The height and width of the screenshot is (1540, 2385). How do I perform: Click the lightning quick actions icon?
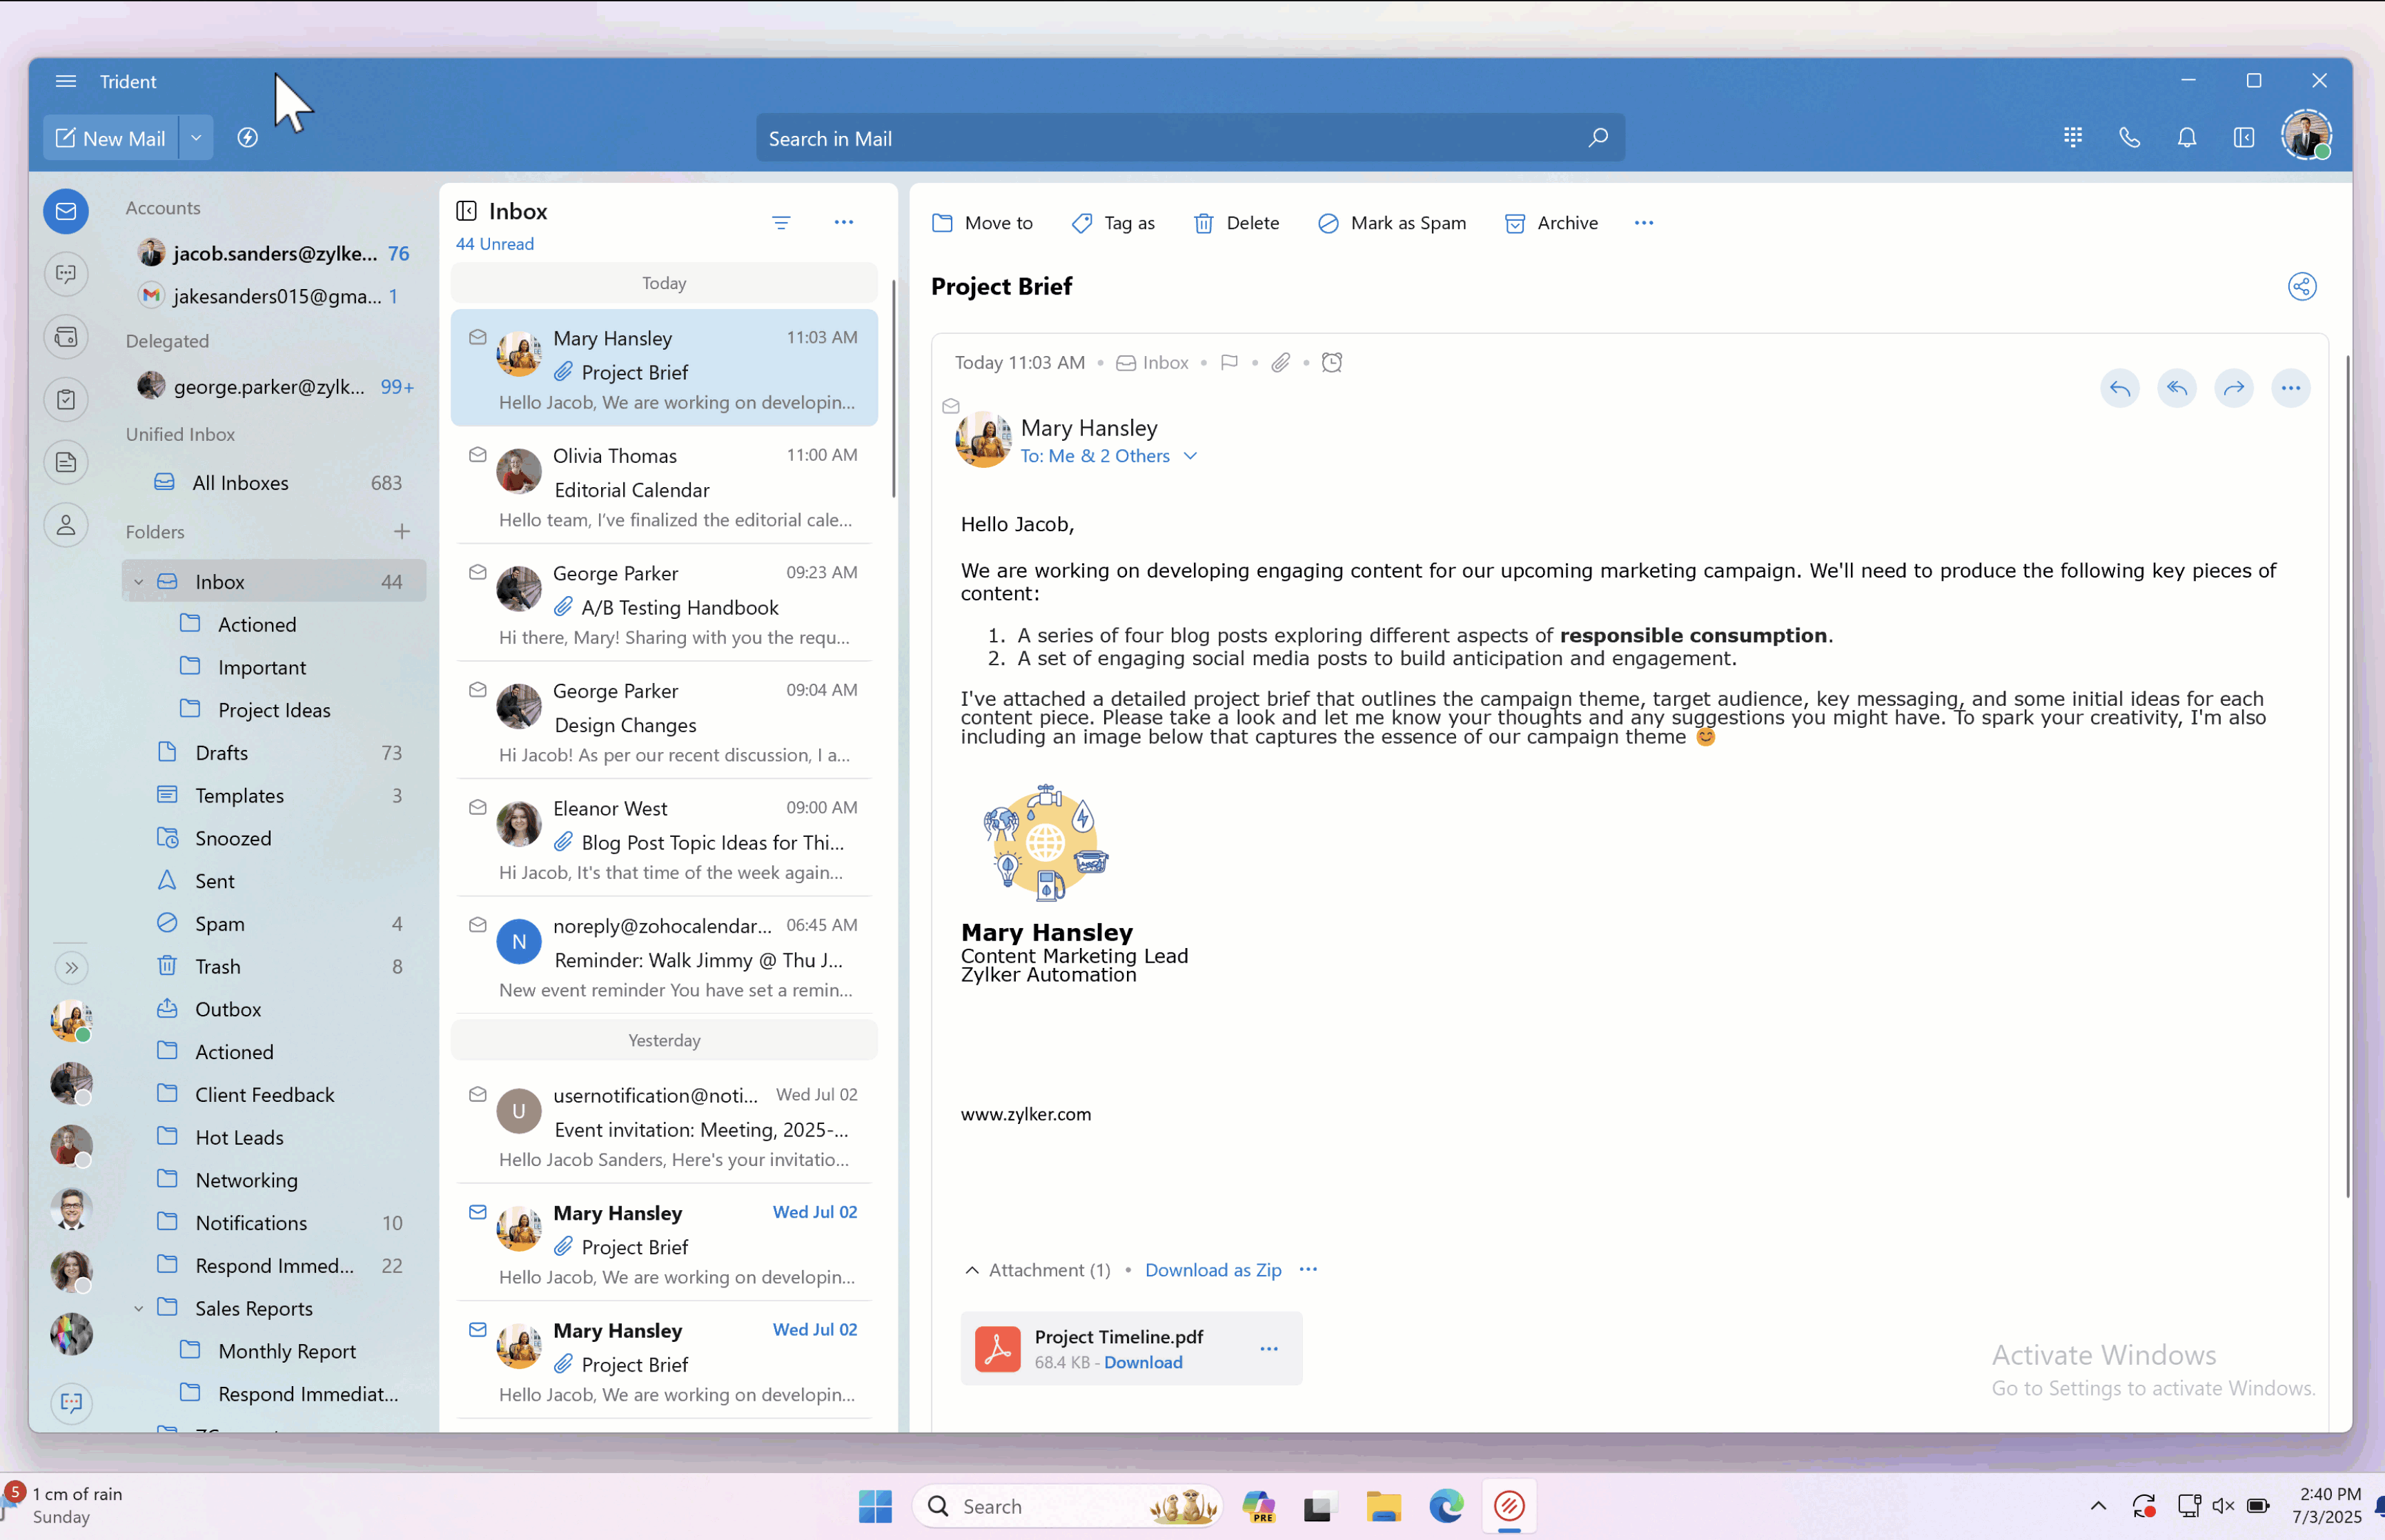tap(247, 138)
